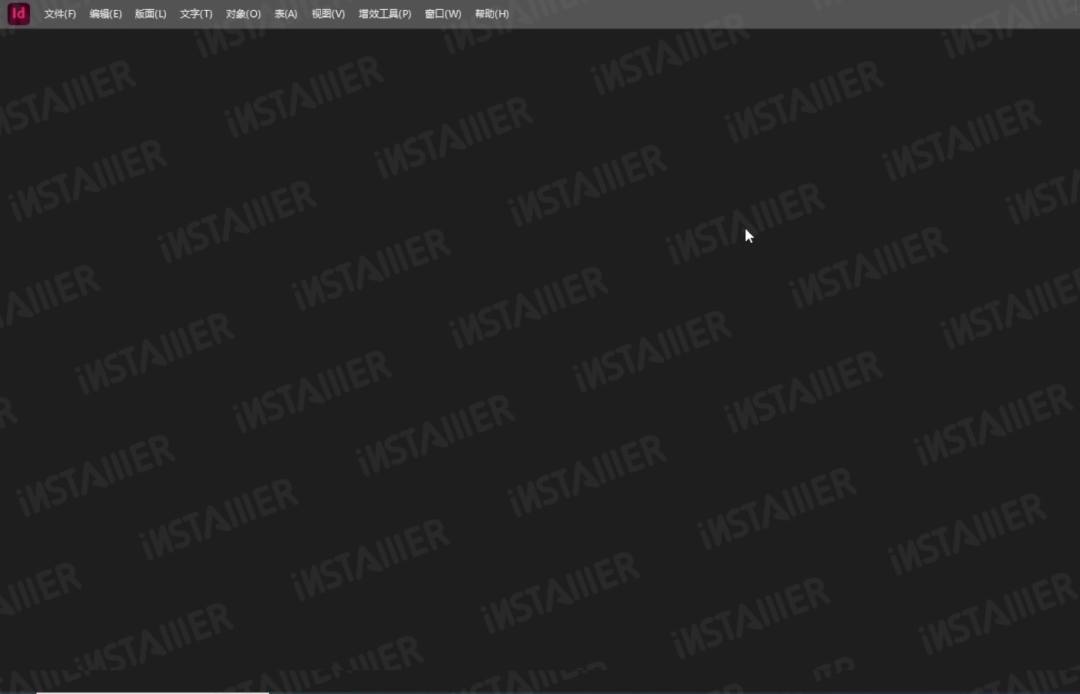Image resolution: width=1080 pixels, height=694 pixels.
Task: Open the 帮助(H) menu
Action: click(x=492, y=14)
